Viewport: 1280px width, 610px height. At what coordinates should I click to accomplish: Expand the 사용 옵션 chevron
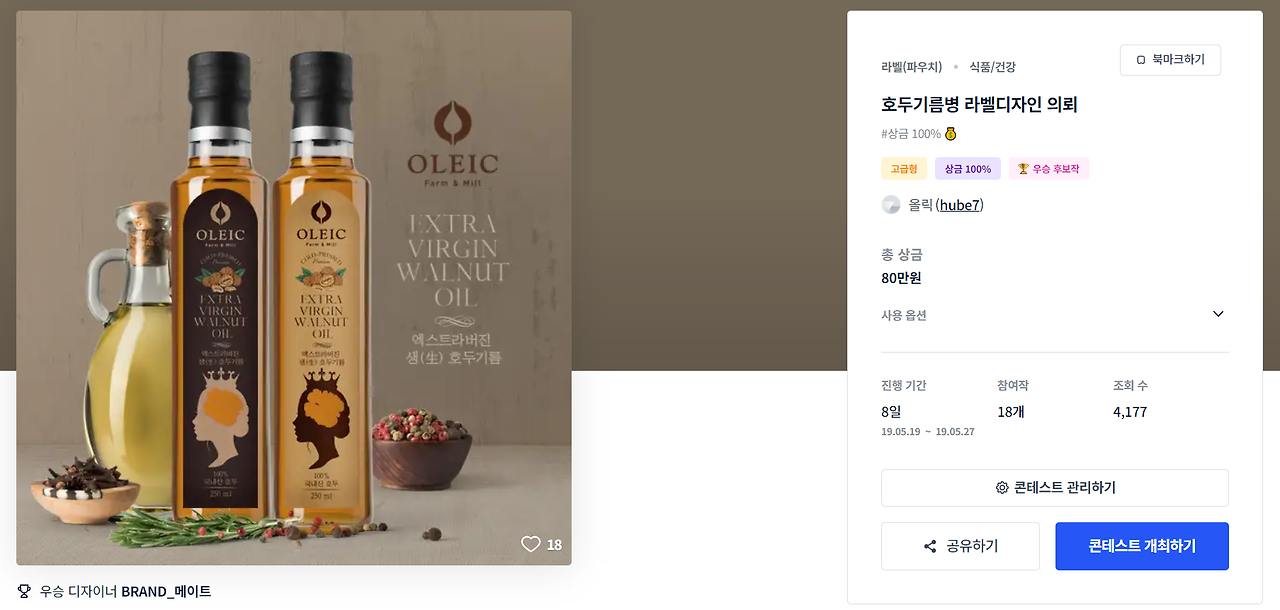[1218, 314]
